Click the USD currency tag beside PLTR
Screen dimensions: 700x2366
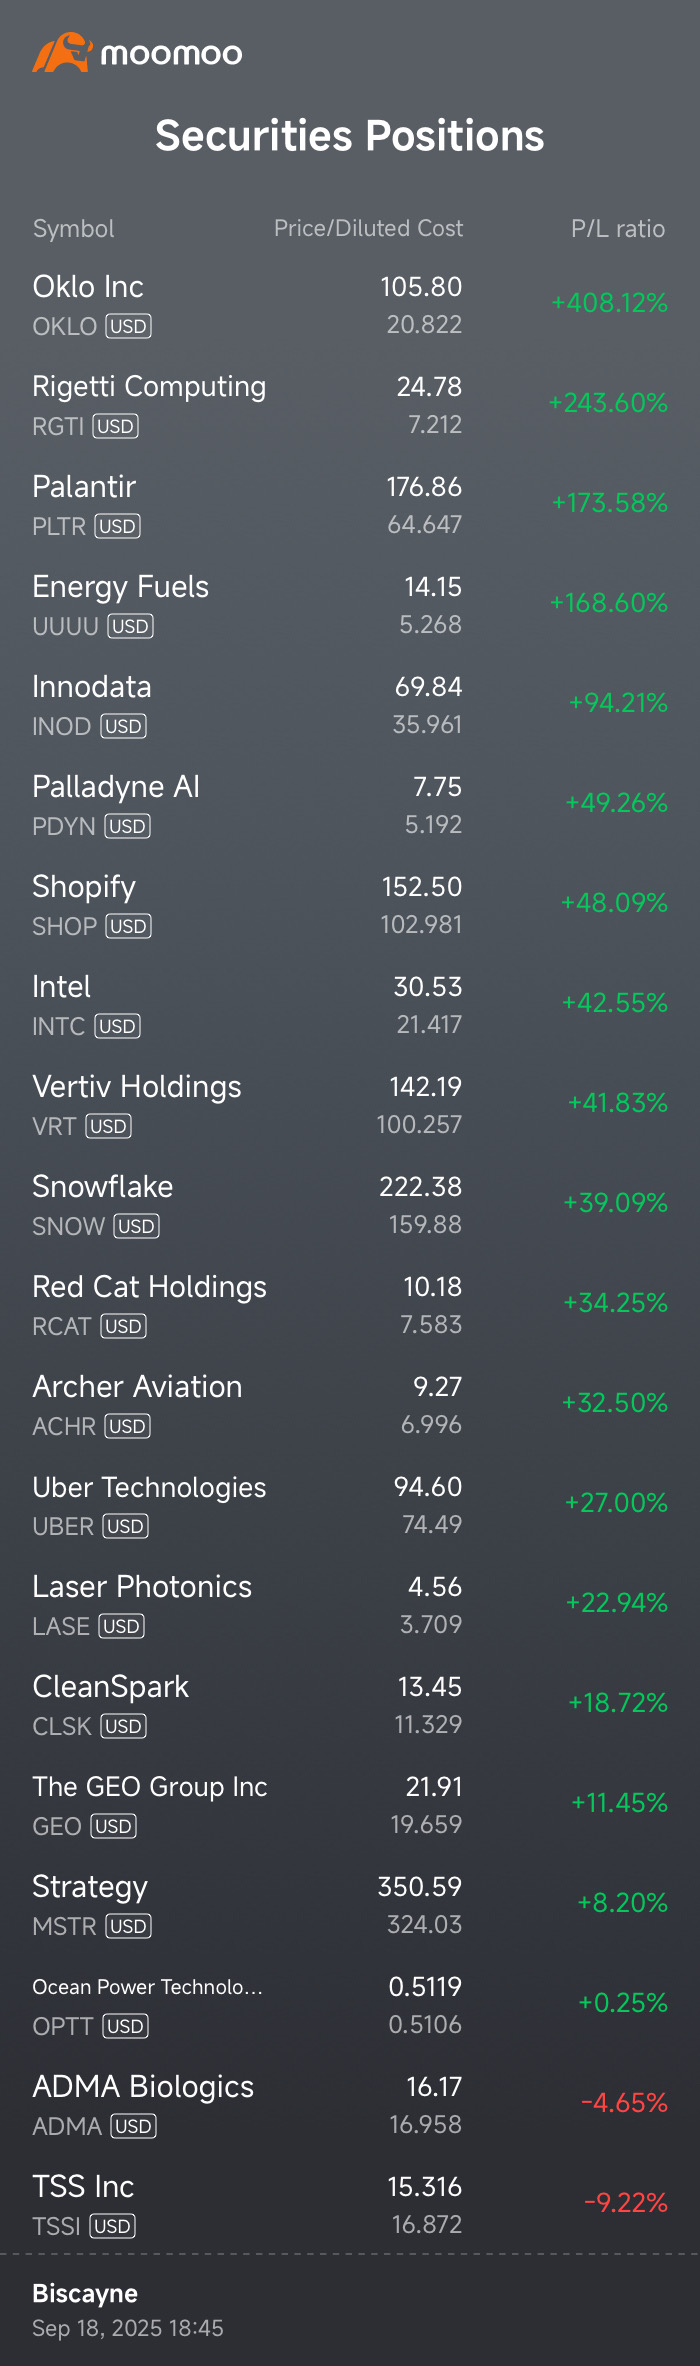coord(118,526)
